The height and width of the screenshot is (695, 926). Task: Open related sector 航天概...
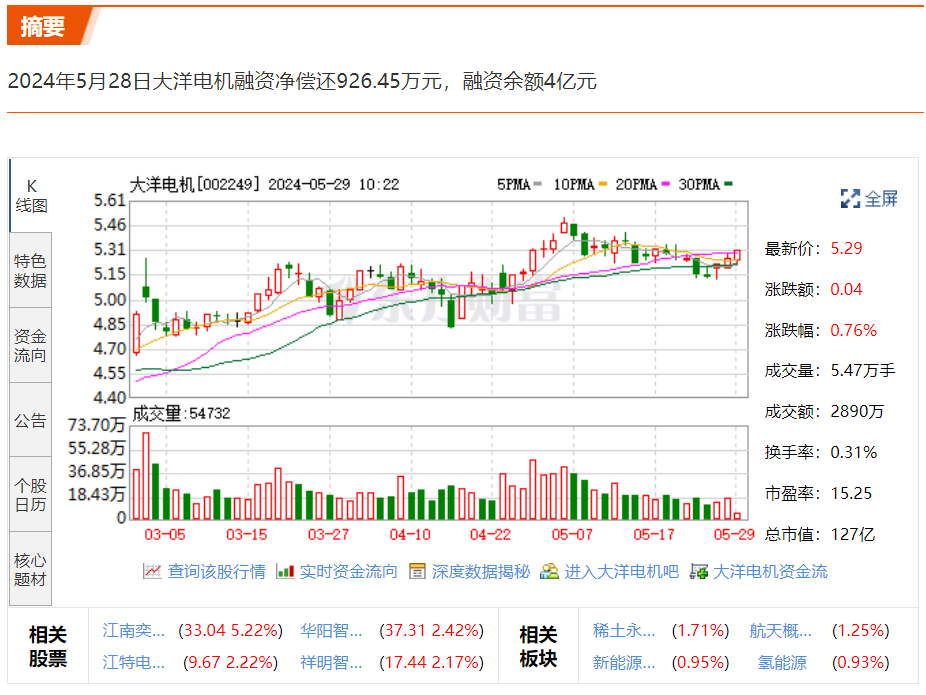pyautogui.click(x=781, y=631)
